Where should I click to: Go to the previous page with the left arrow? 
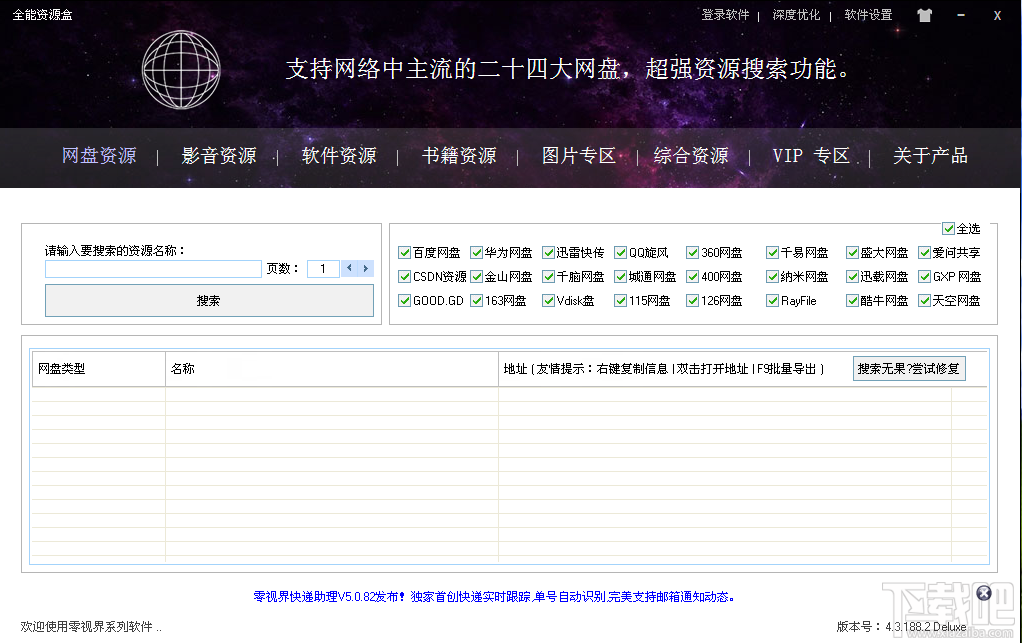(x=349, y=268)
